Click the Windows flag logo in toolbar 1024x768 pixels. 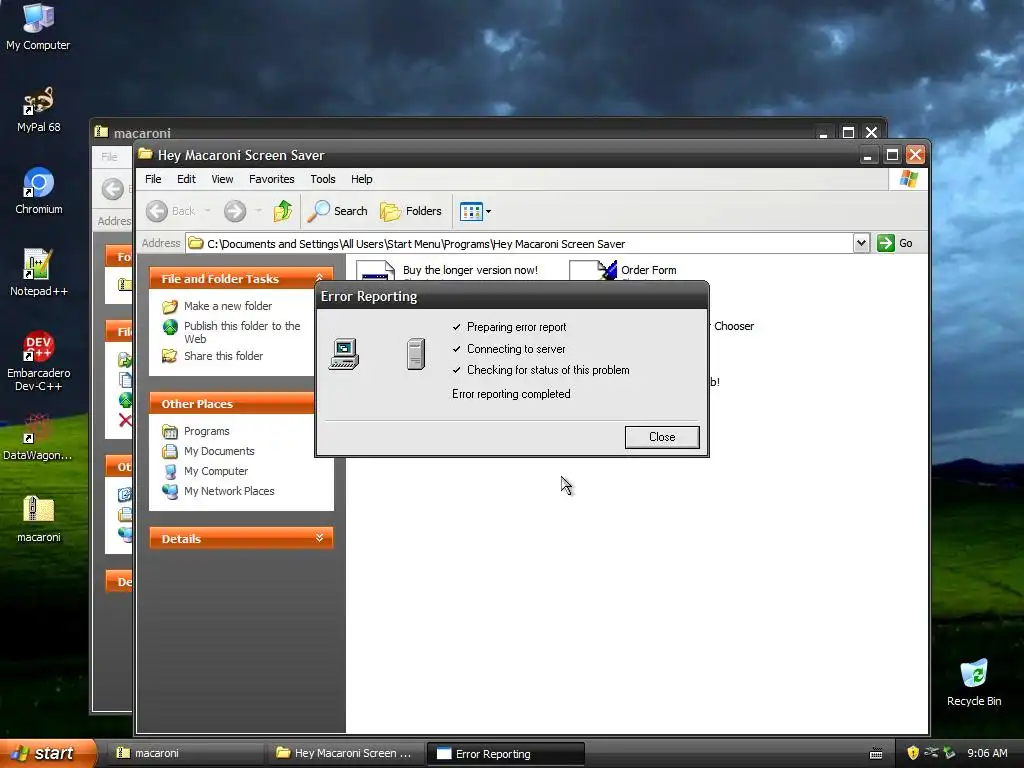tap(908, 179)
